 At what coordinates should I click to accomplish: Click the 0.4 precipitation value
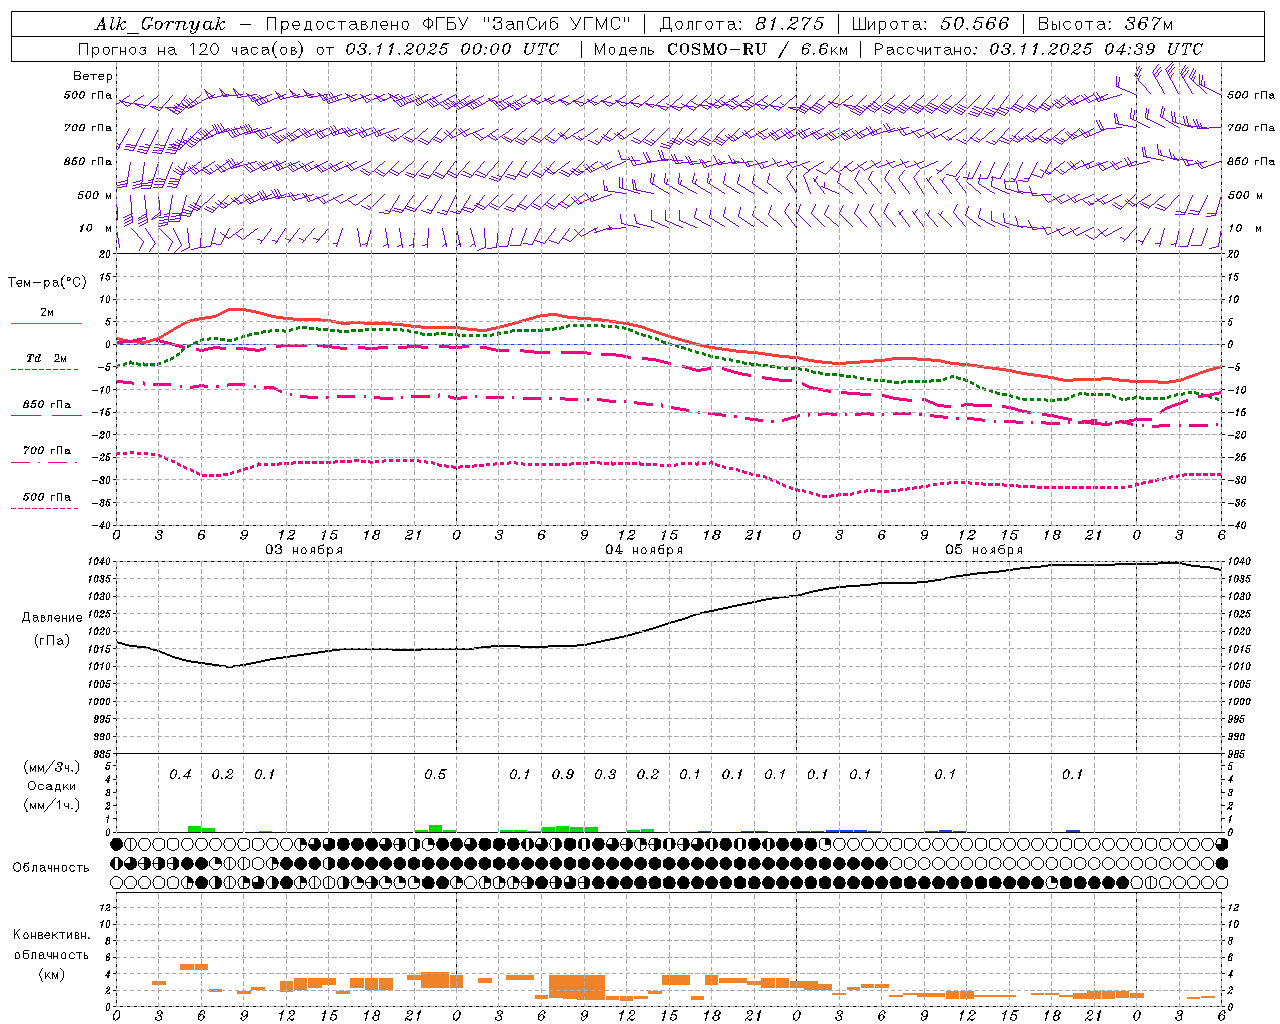pos(180,774)
